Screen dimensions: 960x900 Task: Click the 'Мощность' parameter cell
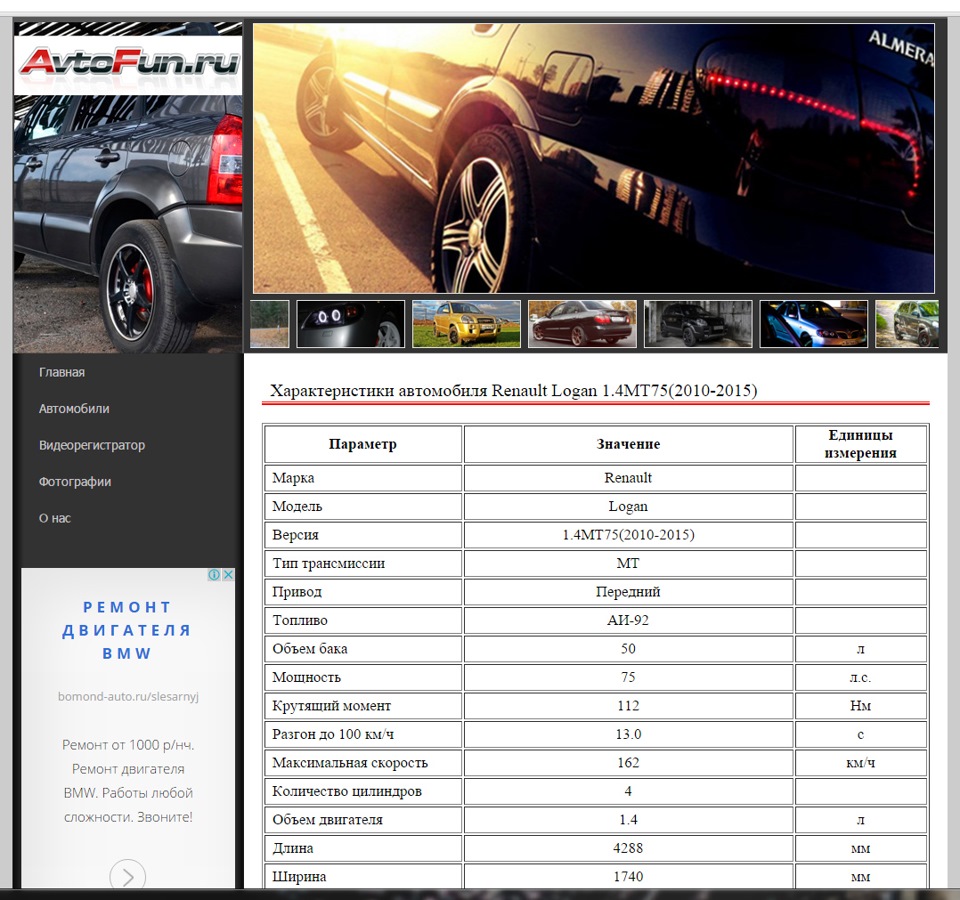click(x=362, y=678)
